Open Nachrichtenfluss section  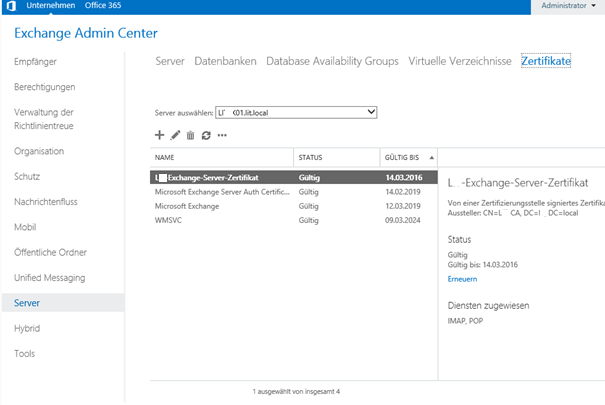[46, 202]
